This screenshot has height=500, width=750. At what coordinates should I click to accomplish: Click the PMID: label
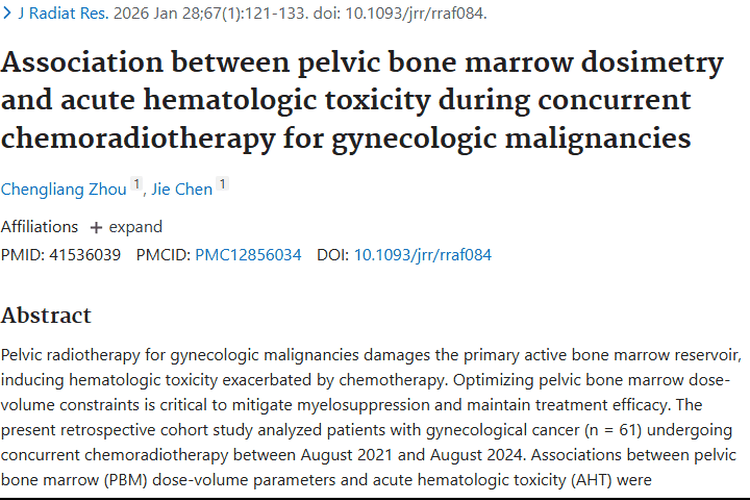click(x=22, y=255)
